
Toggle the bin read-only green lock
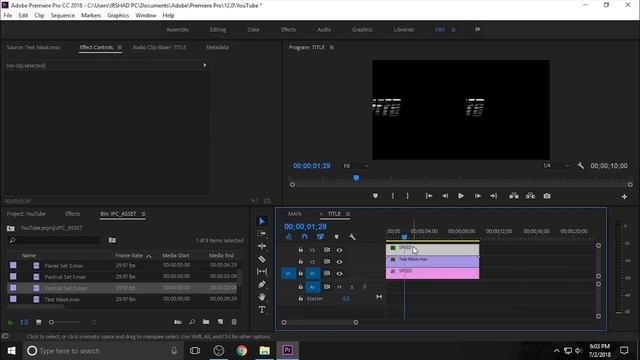point(11,322)
